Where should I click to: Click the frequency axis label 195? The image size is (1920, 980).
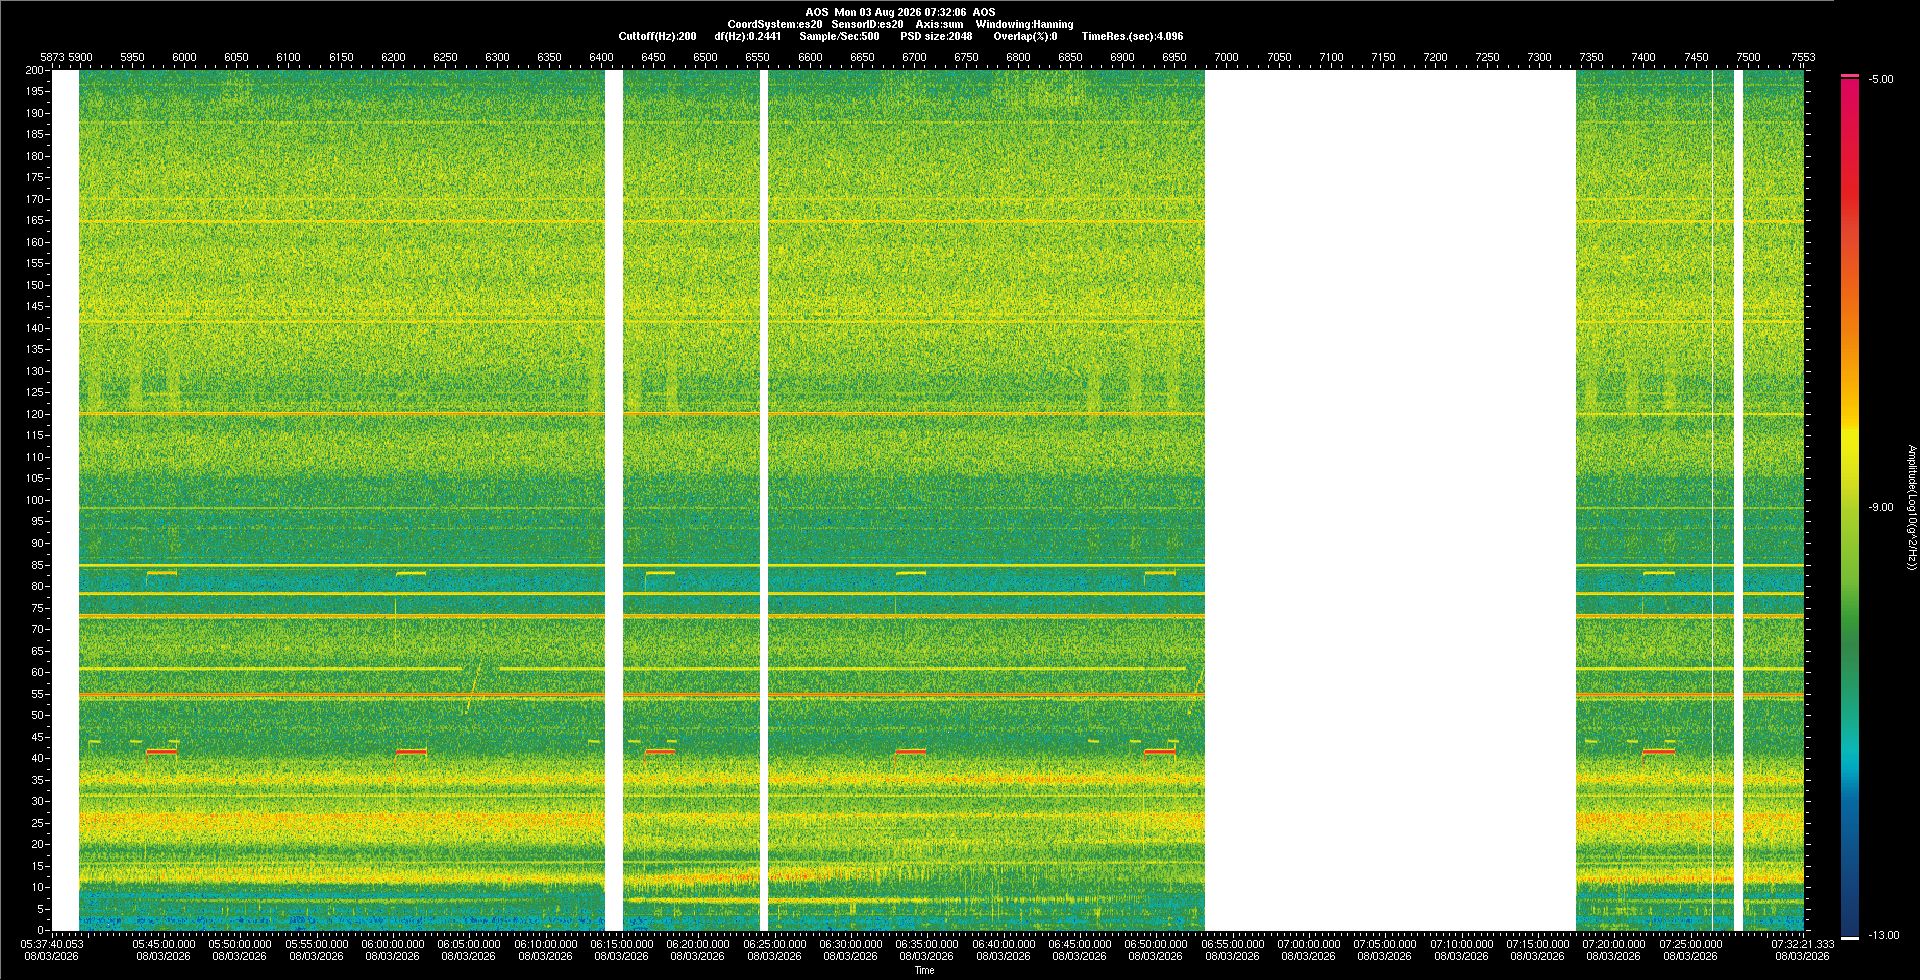(35, 91)
